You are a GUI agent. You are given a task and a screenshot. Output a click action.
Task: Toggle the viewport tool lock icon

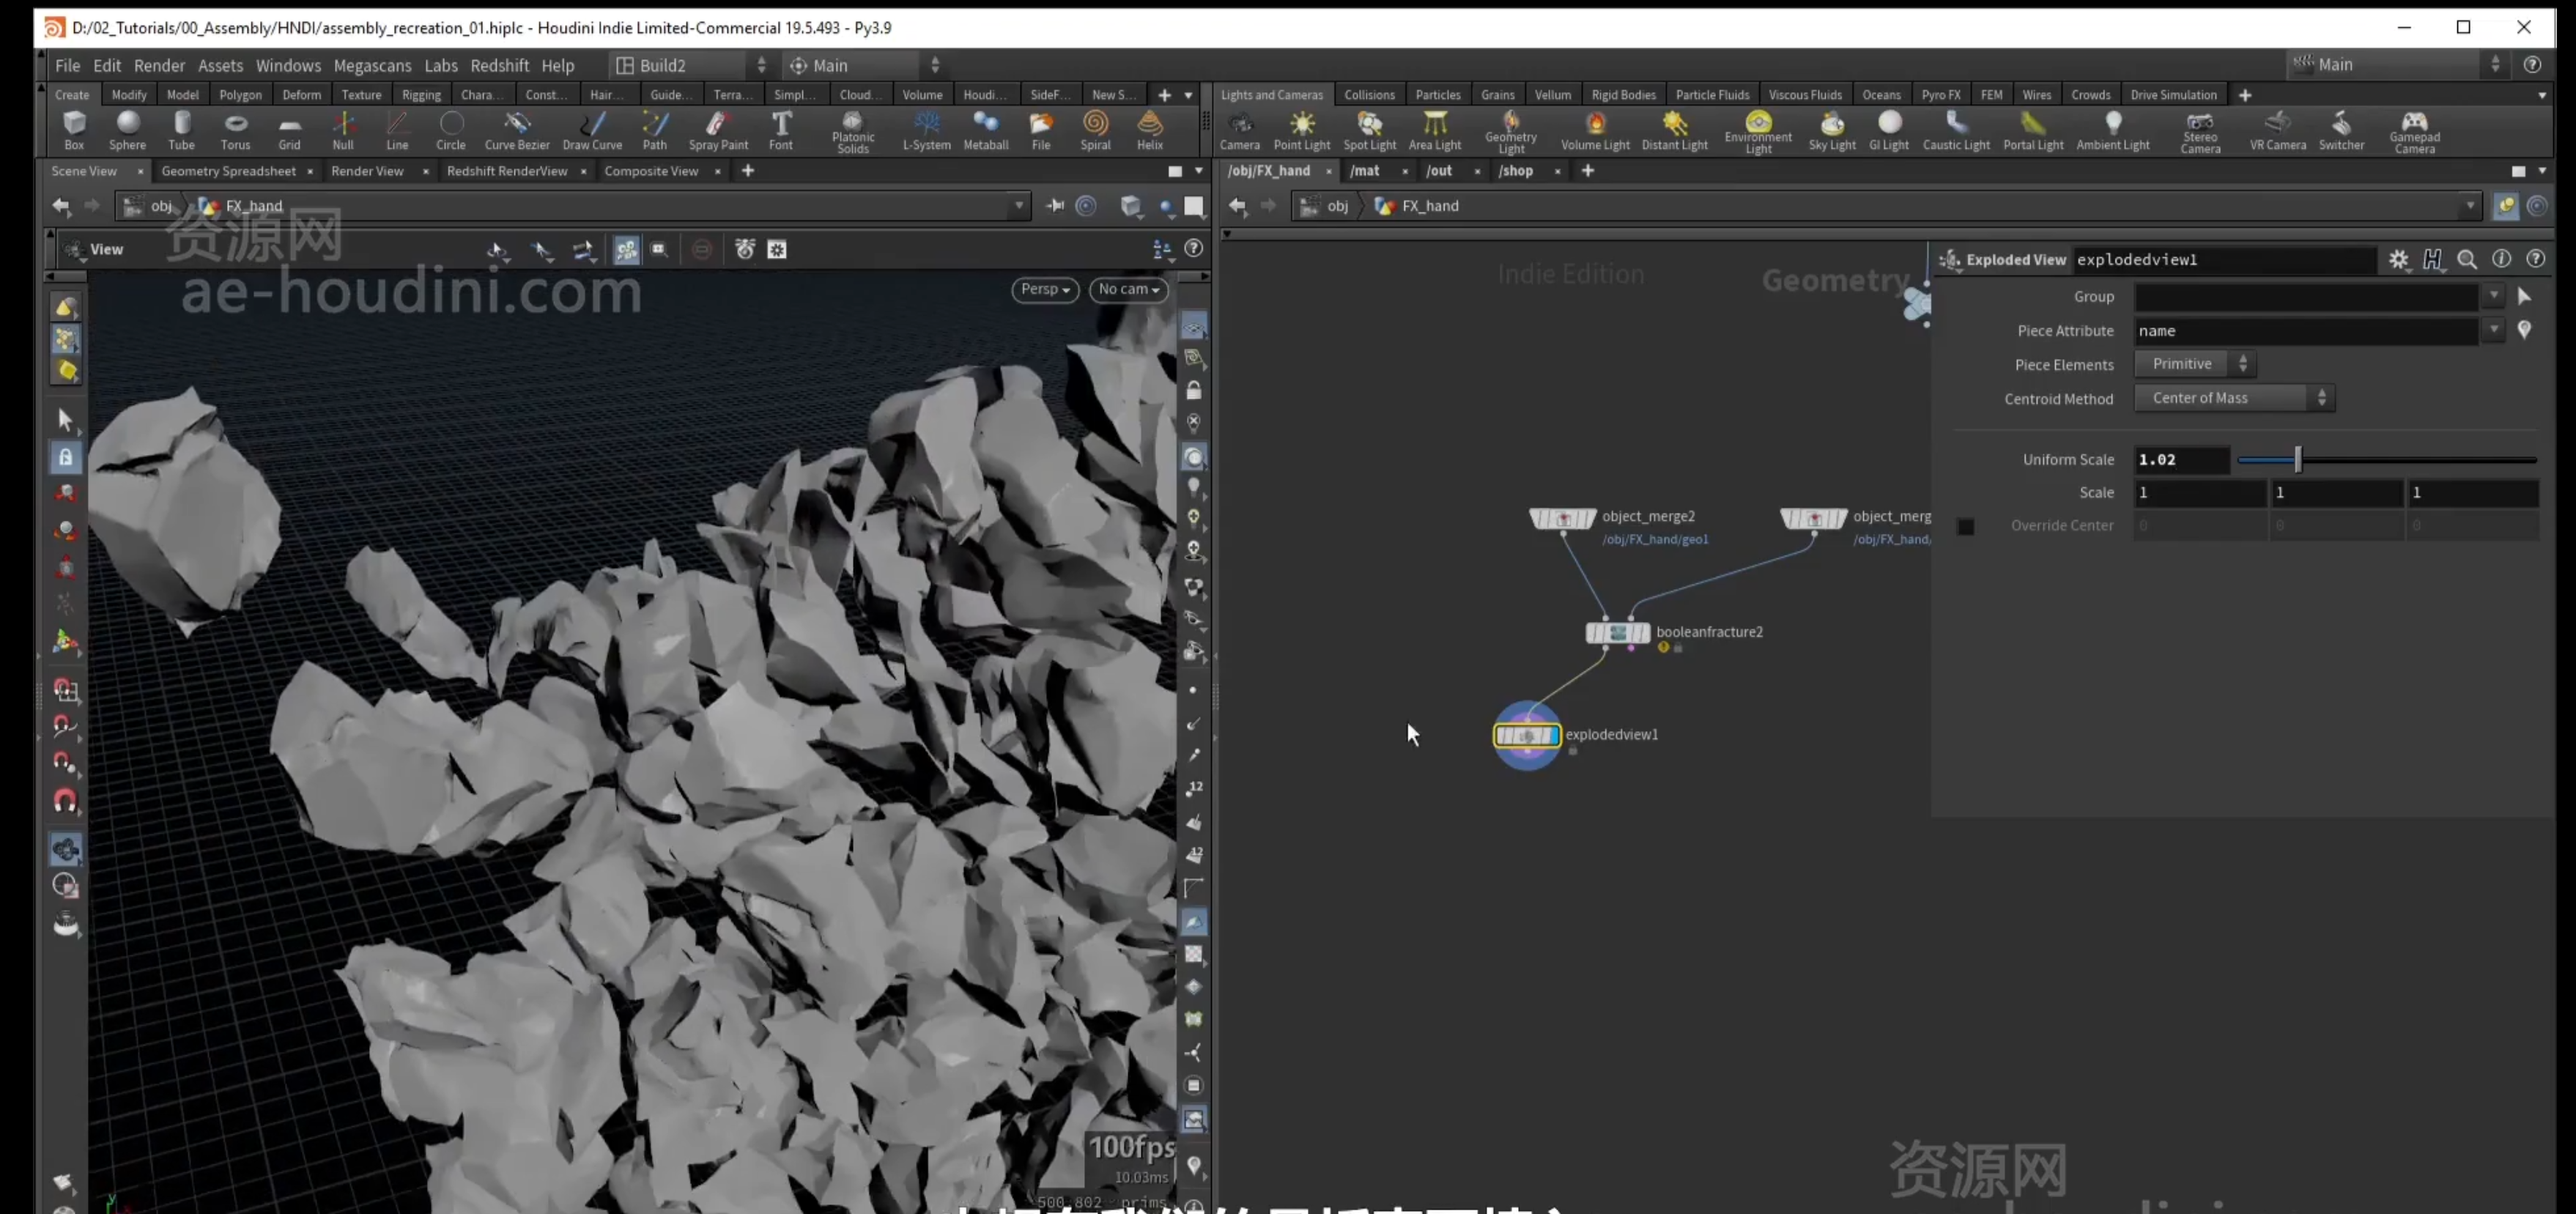click(65, 457)
